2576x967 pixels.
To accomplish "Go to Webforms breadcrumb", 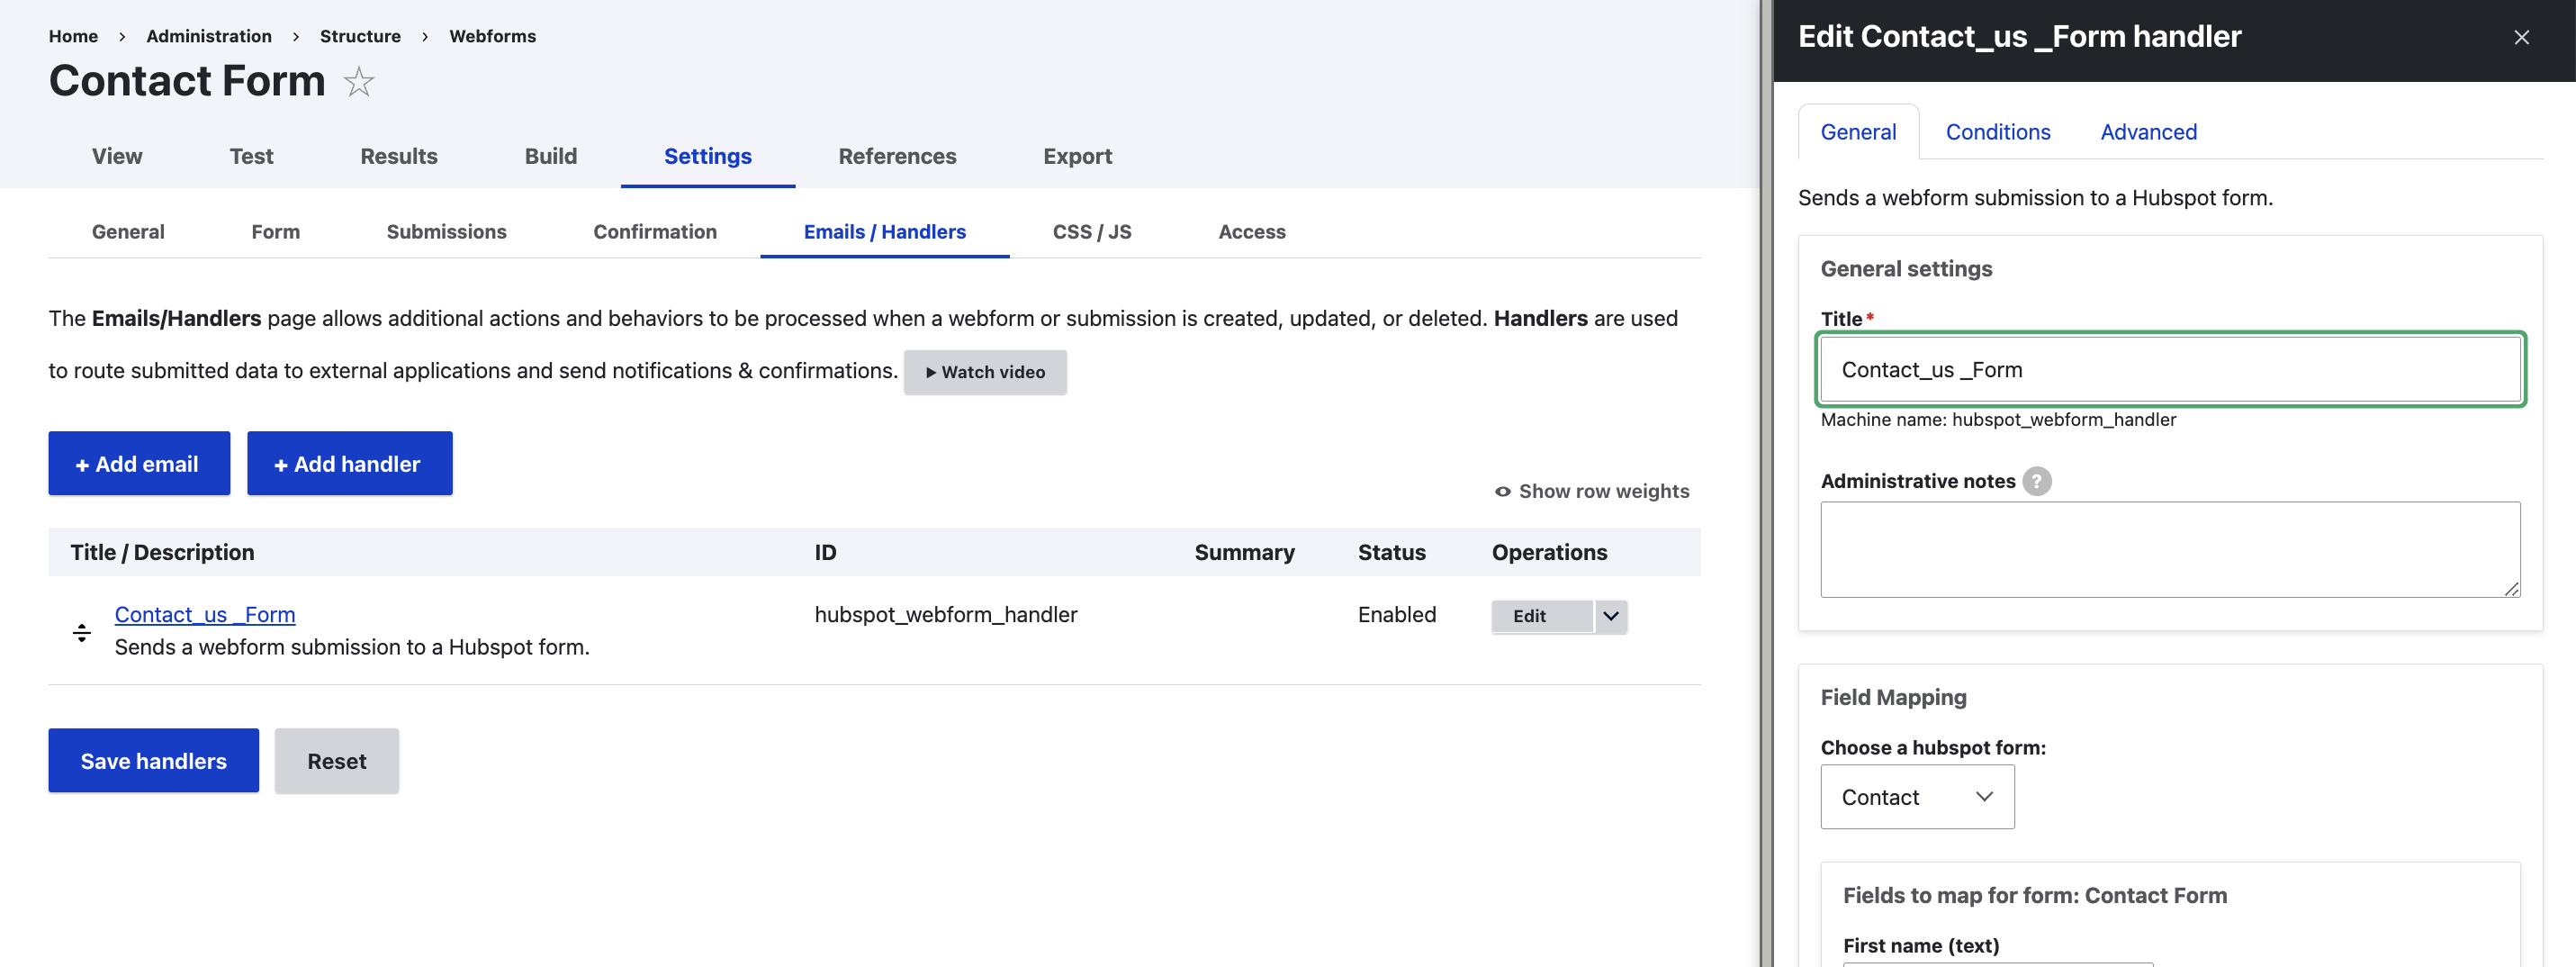I will [x=492, y=36].
